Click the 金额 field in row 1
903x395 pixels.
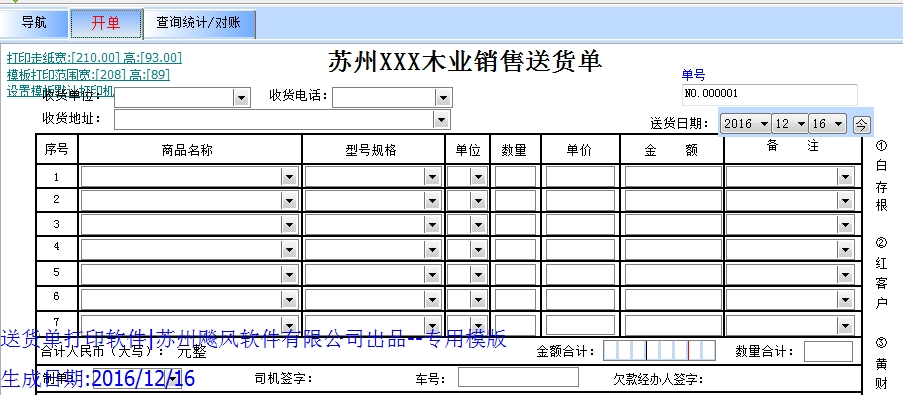673,177
